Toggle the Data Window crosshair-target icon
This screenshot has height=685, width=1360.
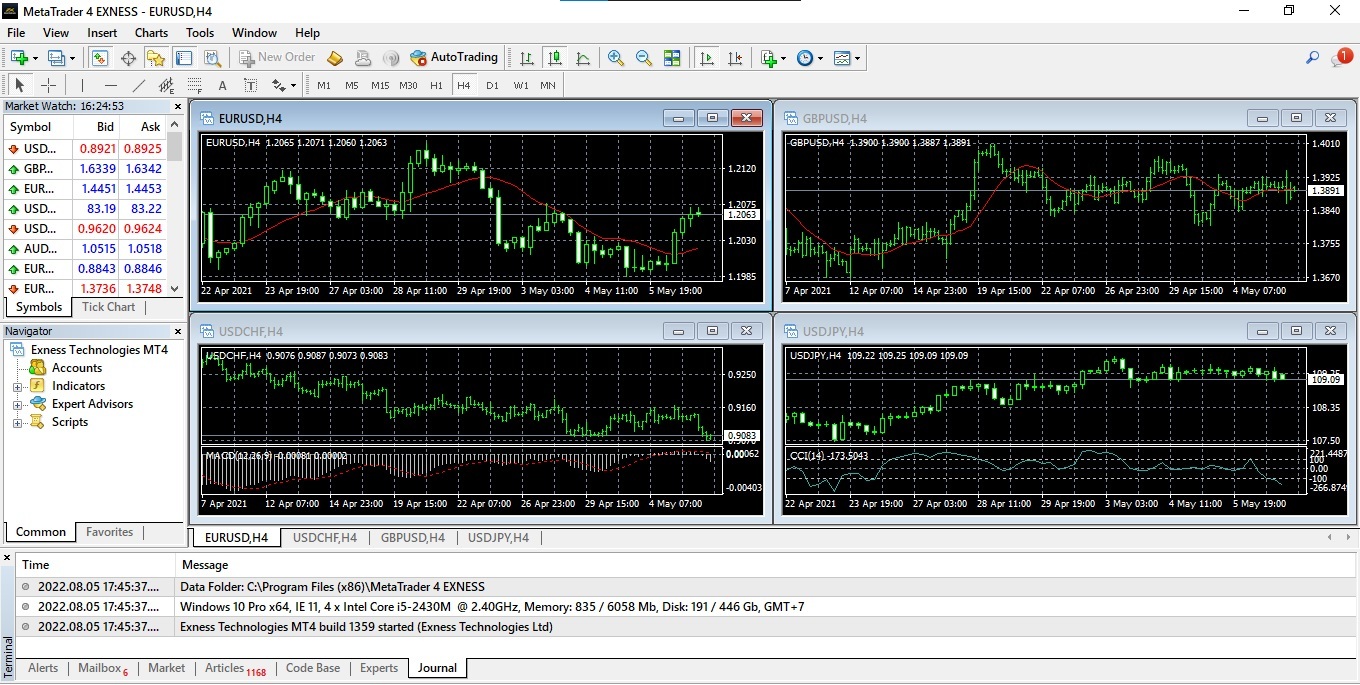point(128,58)
